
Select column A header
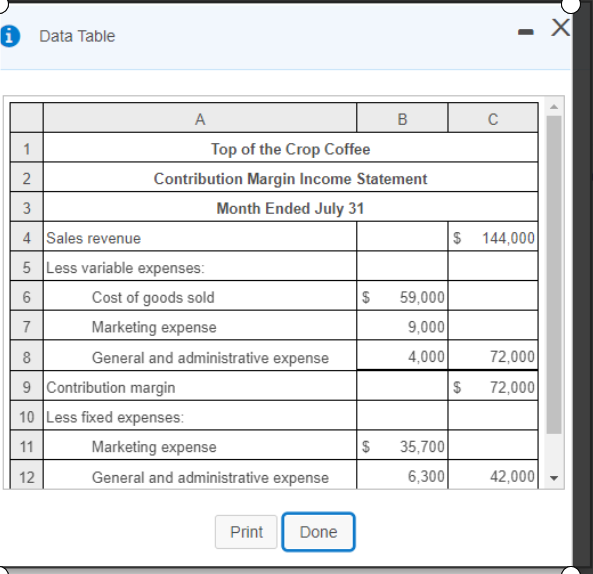click(200, 118)
